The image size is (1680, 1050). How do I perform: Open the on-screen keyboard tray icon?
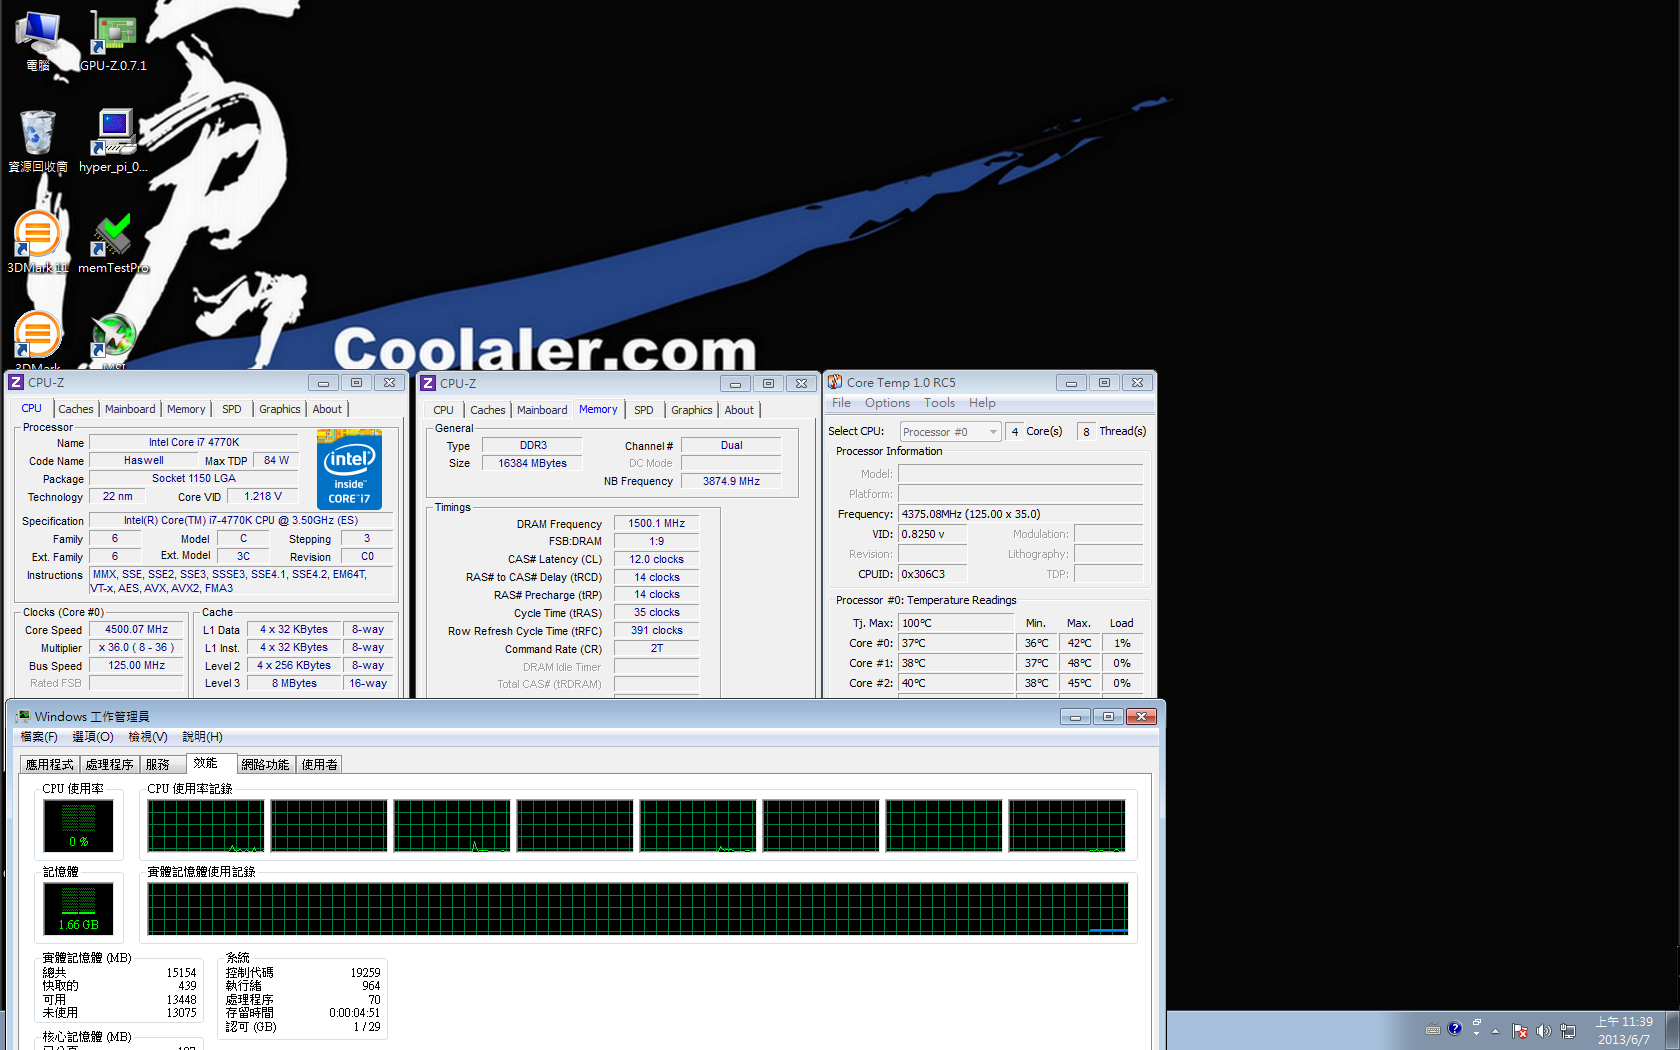pyautogui.click(x=1433, y=1029)
